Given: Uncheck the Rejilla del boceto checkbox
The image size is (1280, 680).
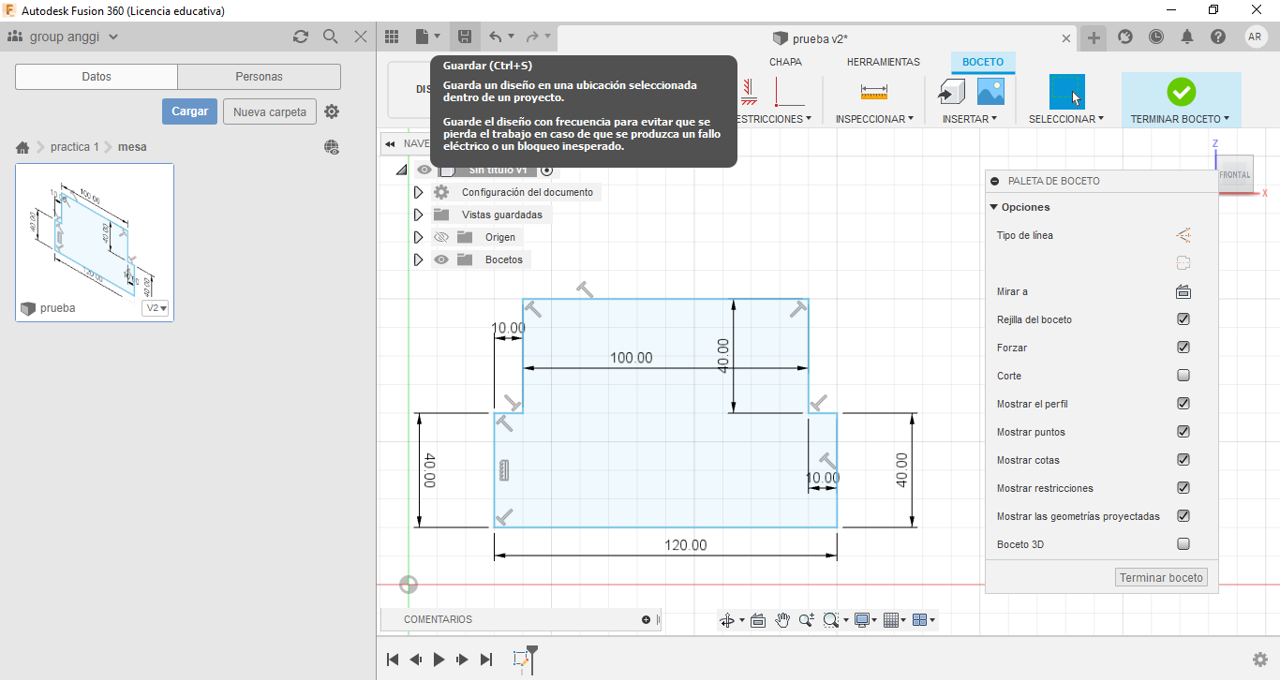Looking at the screenshot, I should click(x=1183, y=320).
